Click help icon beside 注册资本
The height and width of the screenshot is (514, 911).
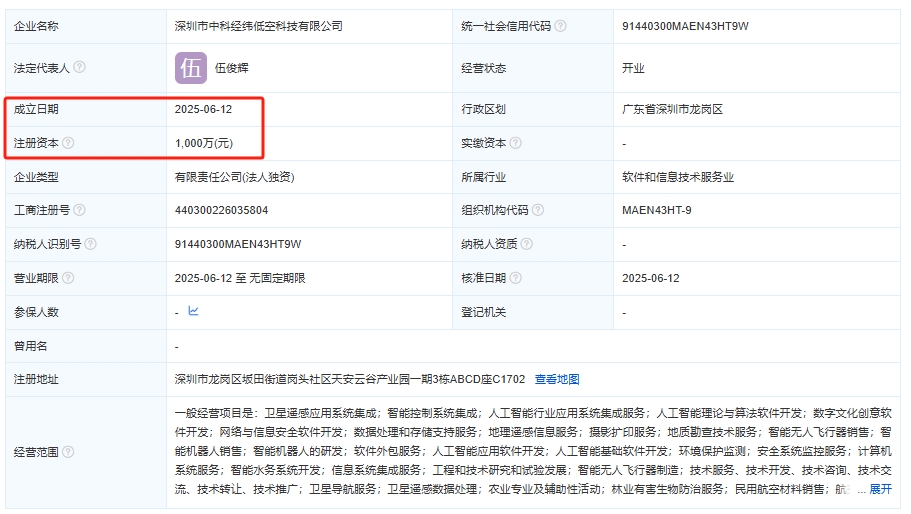tap(68, 143)
